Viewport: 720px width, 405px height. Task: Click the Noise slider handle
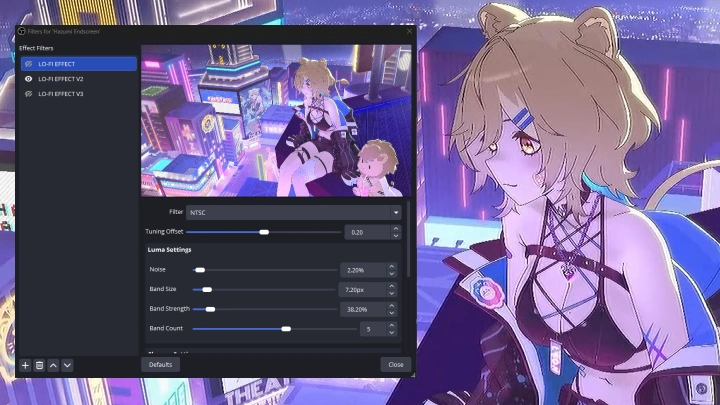pos(200,270)
